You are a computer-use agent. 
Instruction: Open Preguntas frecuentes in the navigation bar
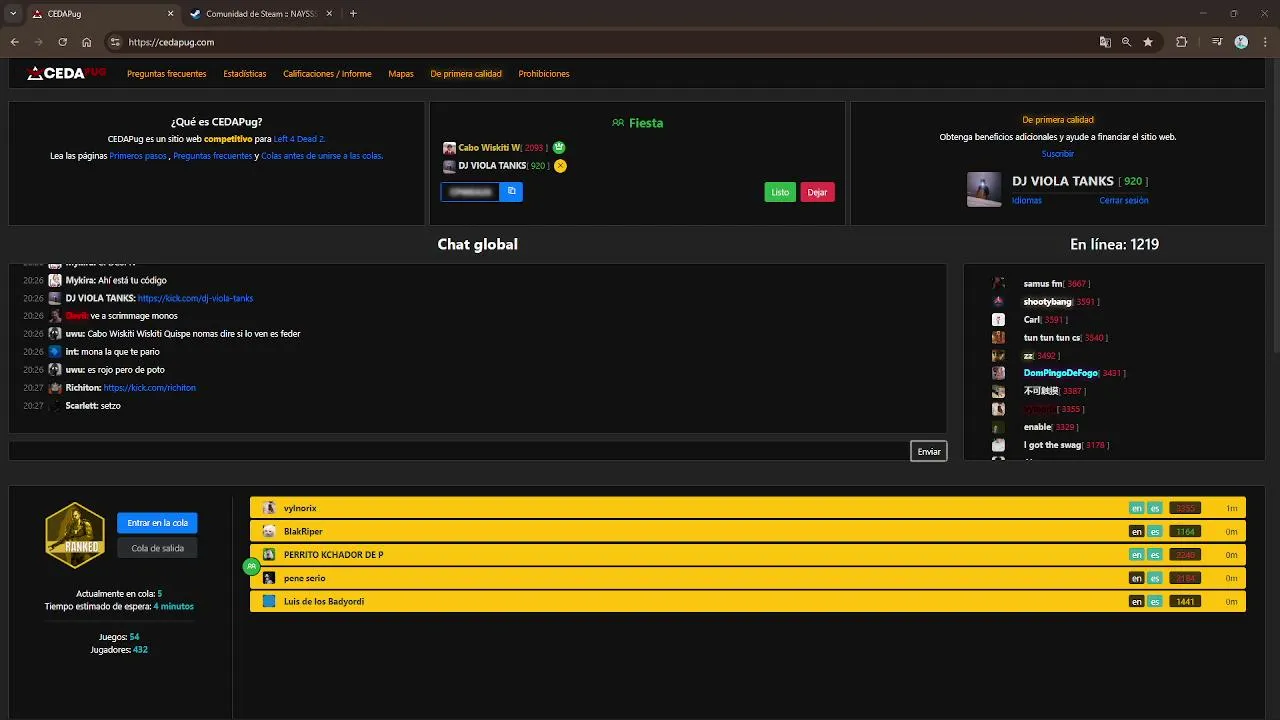(166, 74)
